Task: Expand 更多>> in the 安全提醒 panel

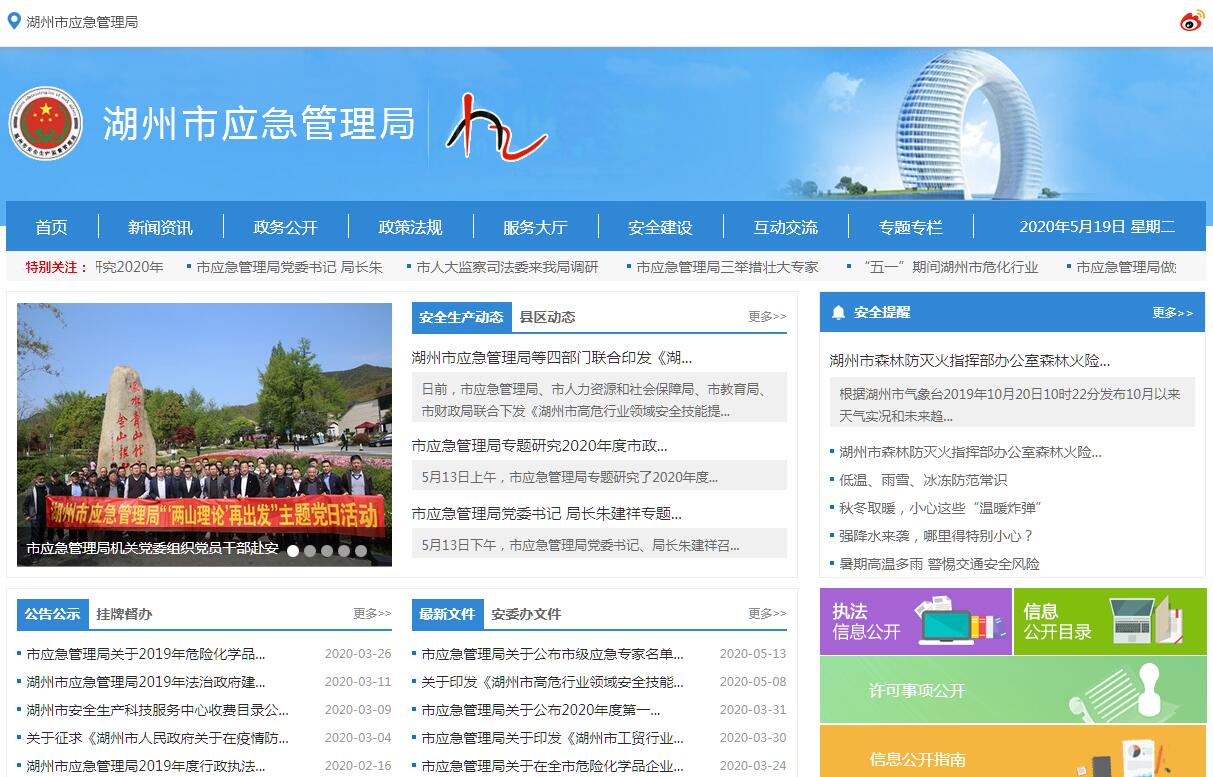Action: (x=1172, y=313)
